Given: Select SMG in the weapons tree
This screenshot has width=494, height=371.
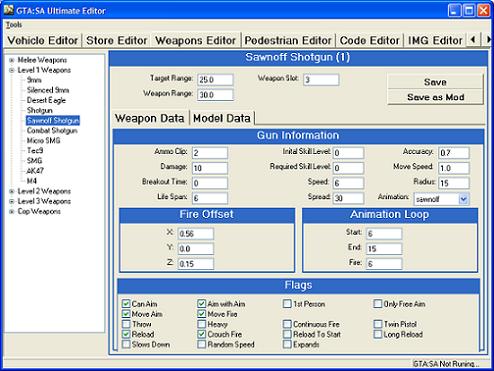Looking at the screenshot, I should 35,161.
